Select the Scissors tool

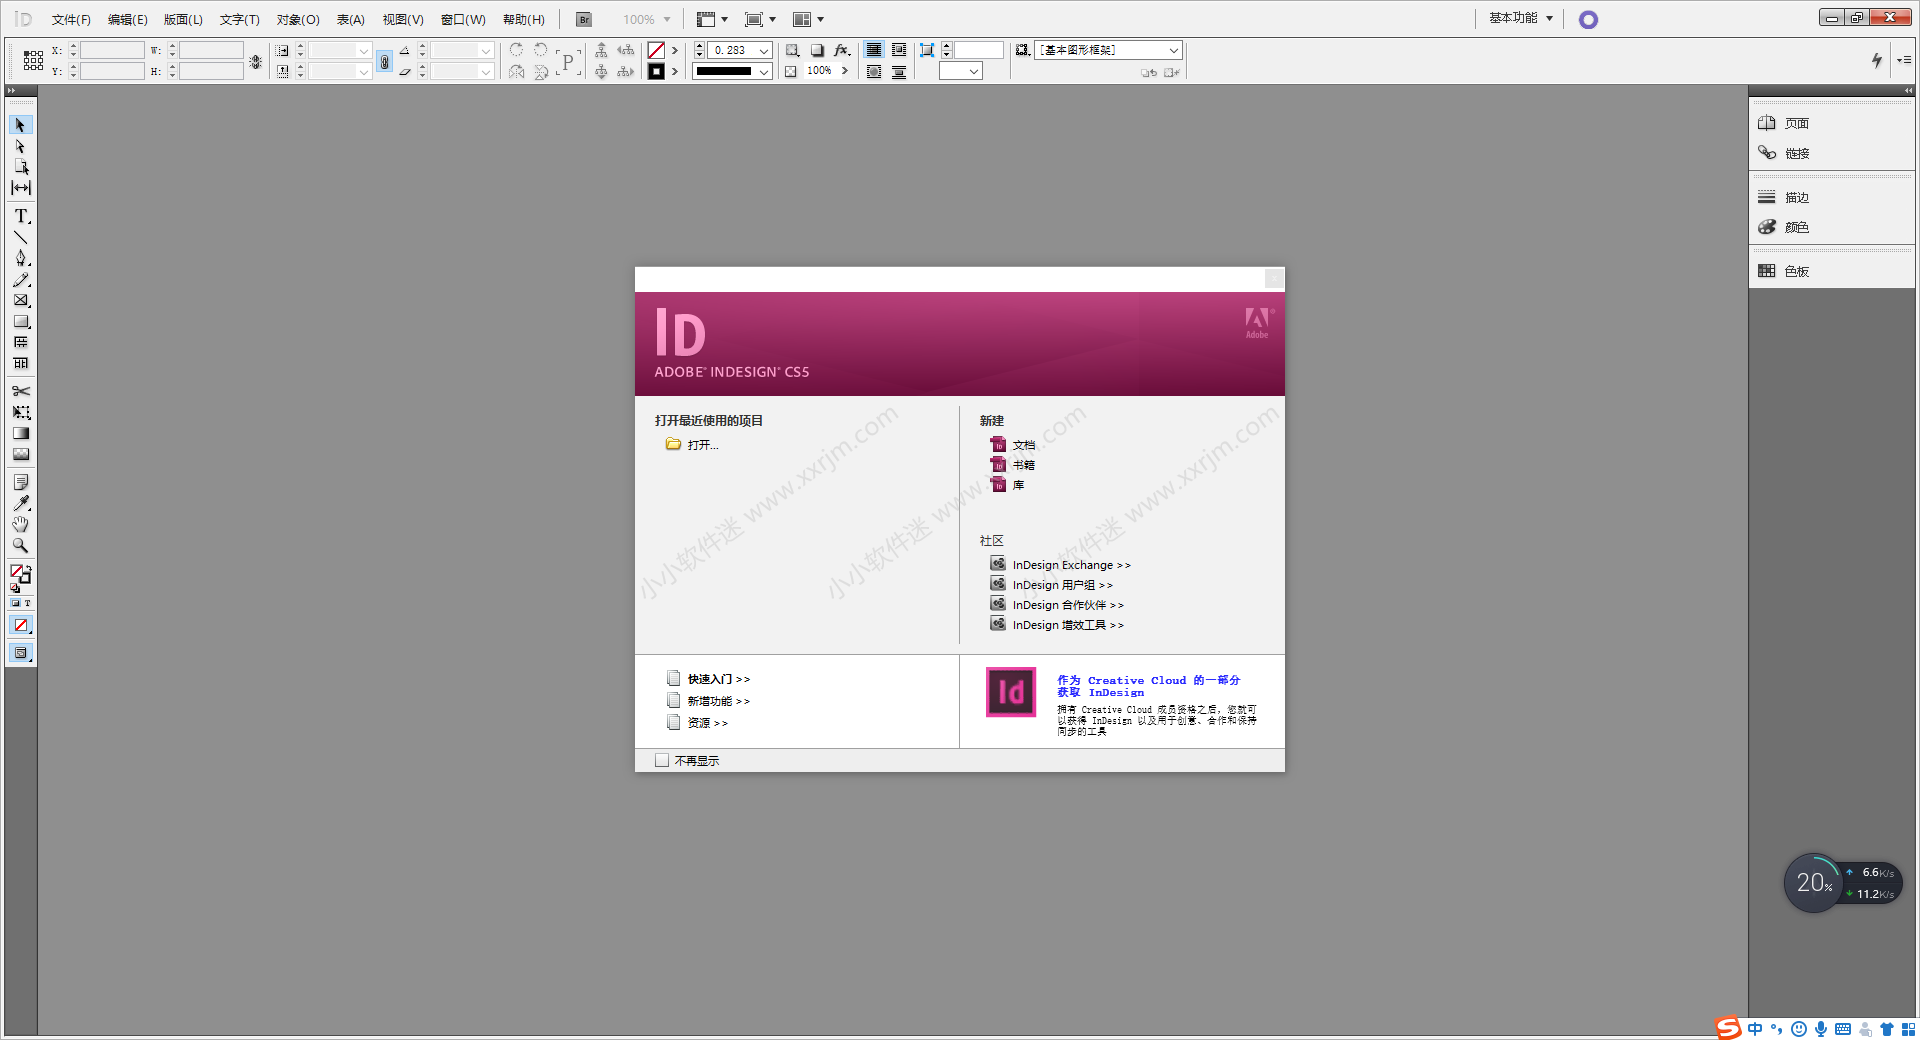(21, 391)
